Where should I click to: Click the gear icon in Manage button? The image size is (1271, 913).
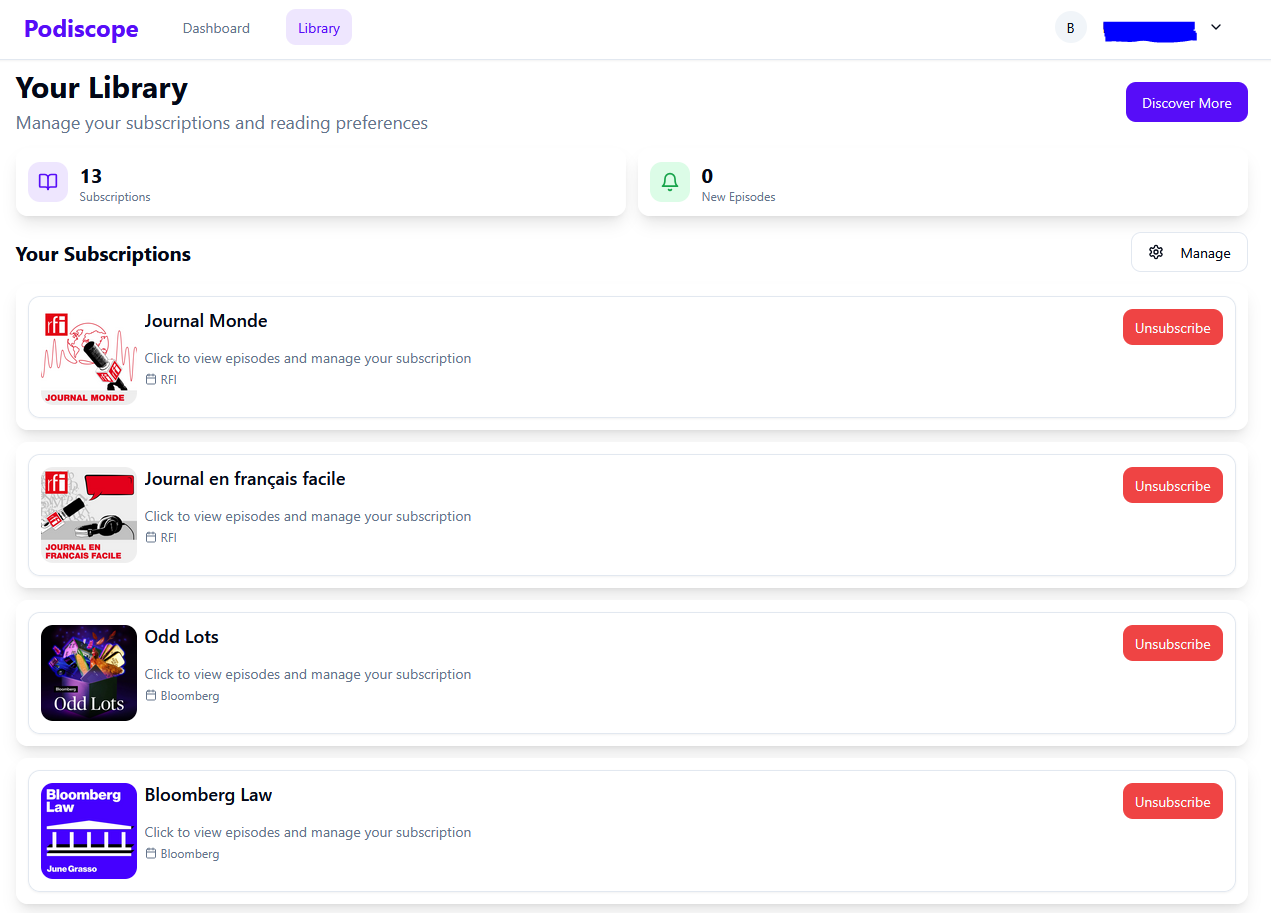click(x=1156, y=252)
